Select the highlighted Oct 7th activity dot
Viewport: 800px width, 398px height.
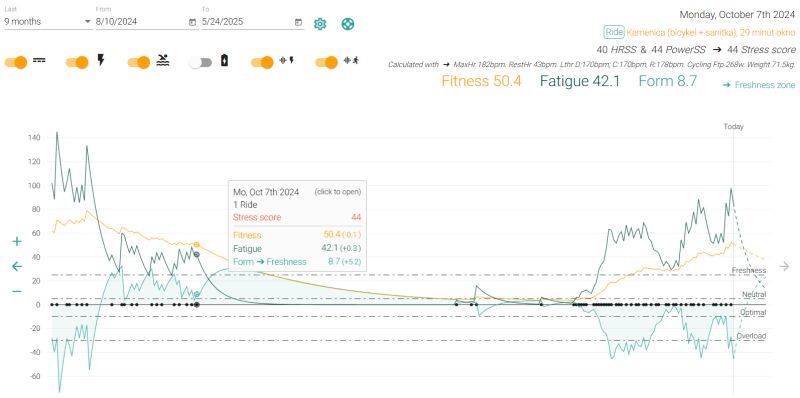pyautogui.click(x=197, y=305)
